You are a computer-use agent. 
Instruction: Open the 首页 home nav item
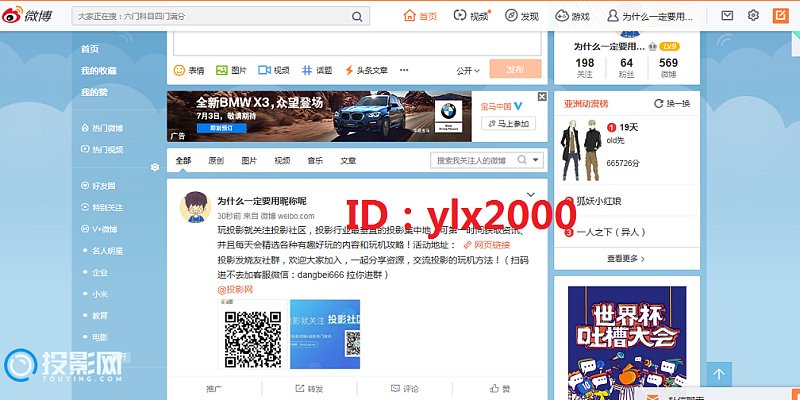(420, 16)
